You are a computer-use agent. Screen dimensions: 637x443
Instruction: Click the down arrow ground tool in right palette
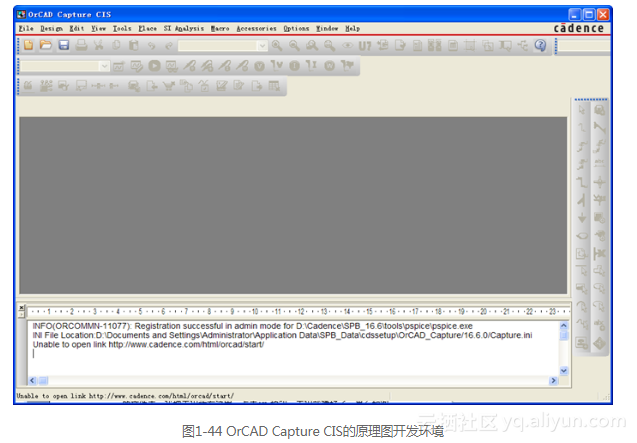click(582, 218)
